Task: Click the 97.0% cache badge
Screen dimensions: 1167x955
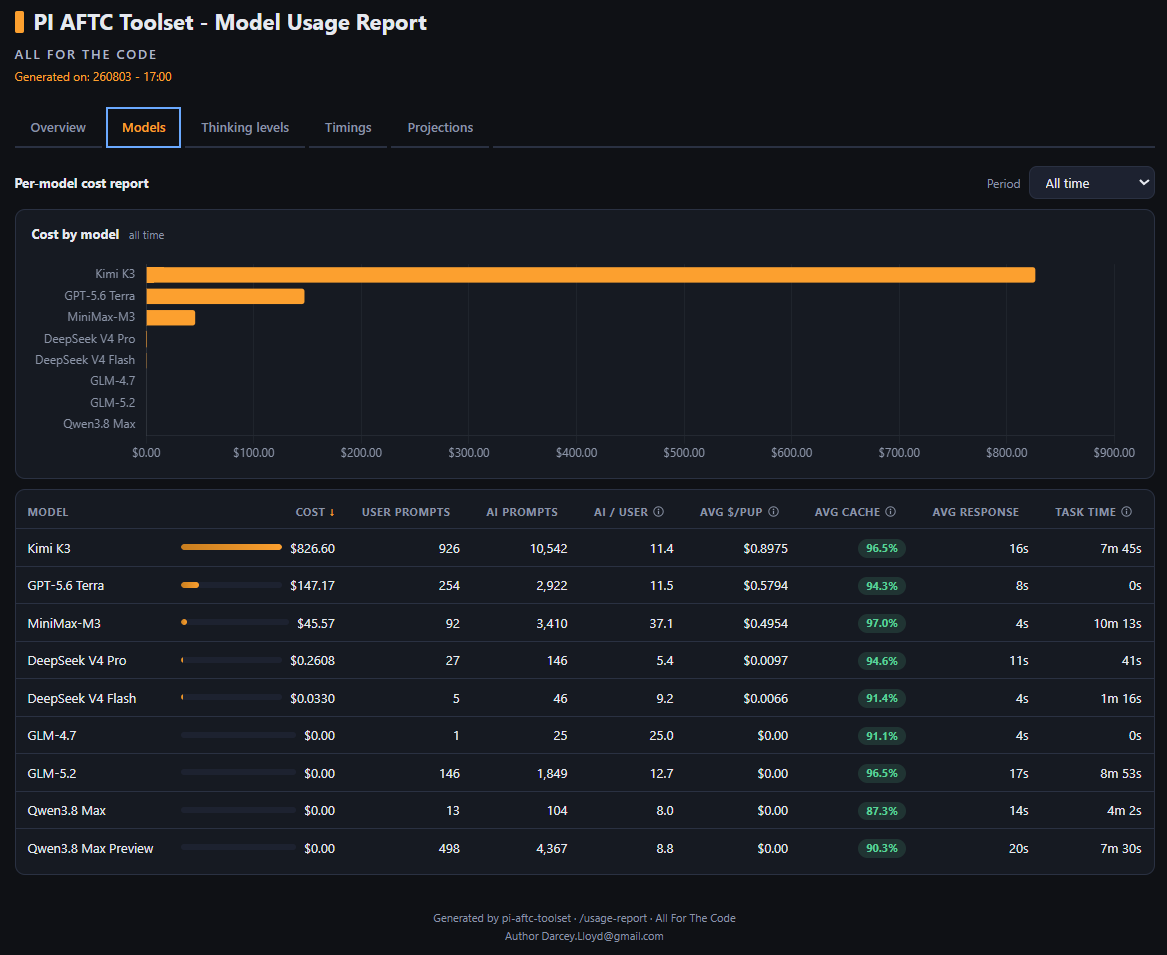Action: click(882, 624)
